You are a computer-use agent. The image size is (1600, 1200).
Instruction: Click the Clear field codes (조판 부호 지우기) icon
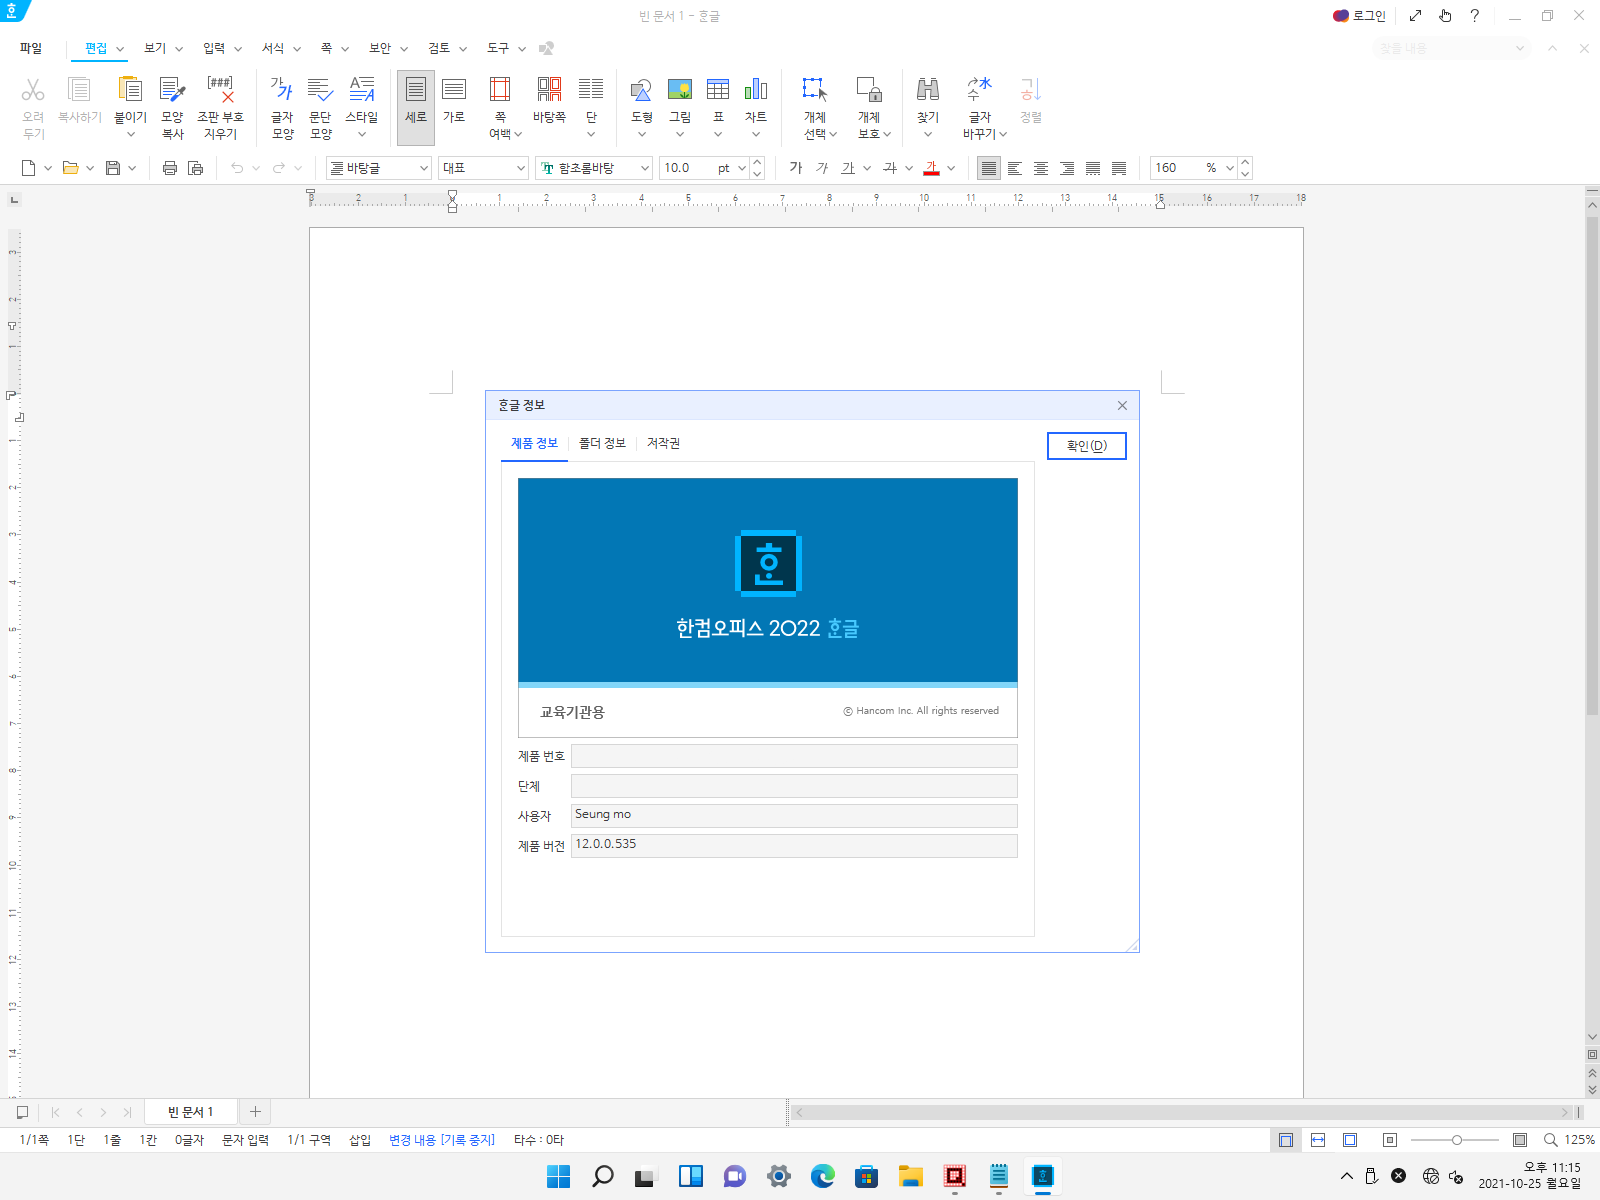click(x=220, y=90)
